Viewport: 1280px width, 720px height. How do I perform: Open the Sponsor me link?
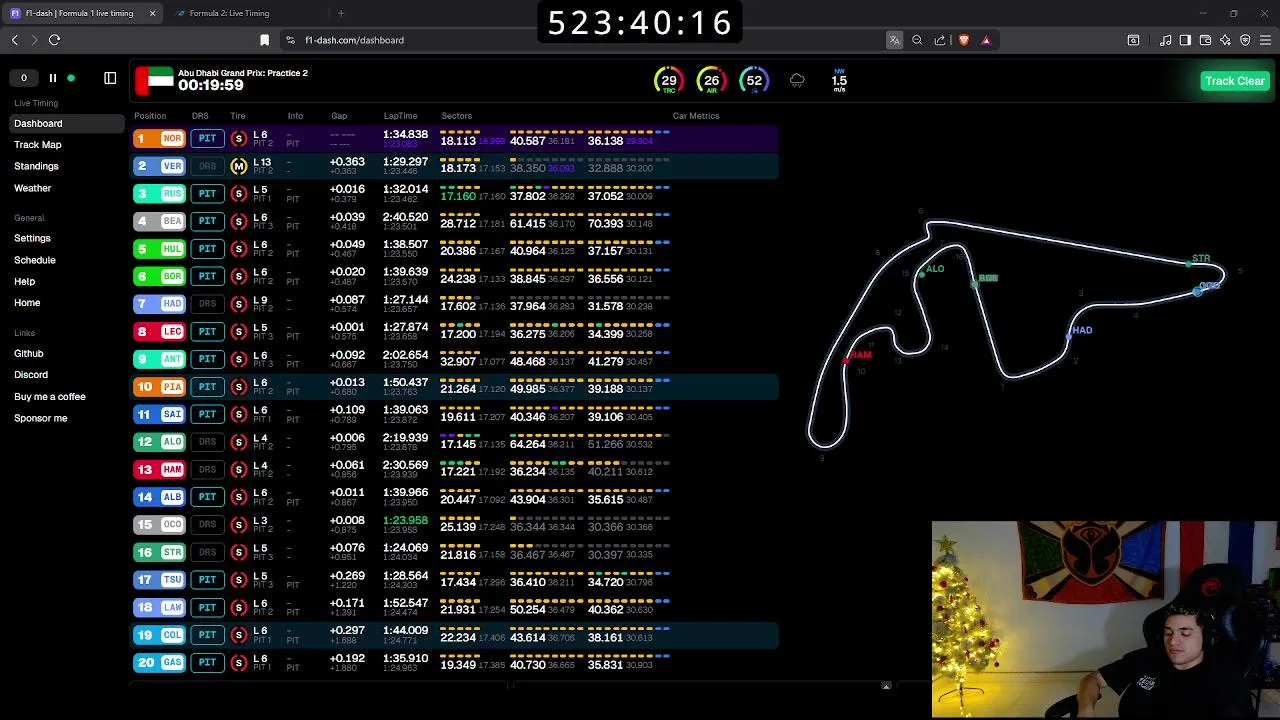coord(41,418)
